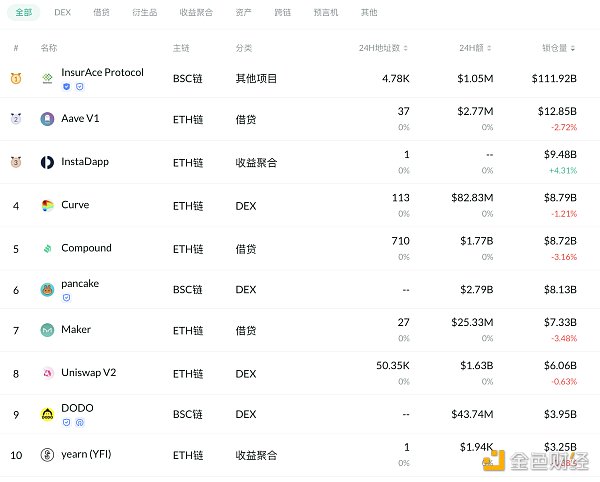The width and height of the screenshot is (600, 482).
Task: Select the 其他 tab
Action: [369, 12]
